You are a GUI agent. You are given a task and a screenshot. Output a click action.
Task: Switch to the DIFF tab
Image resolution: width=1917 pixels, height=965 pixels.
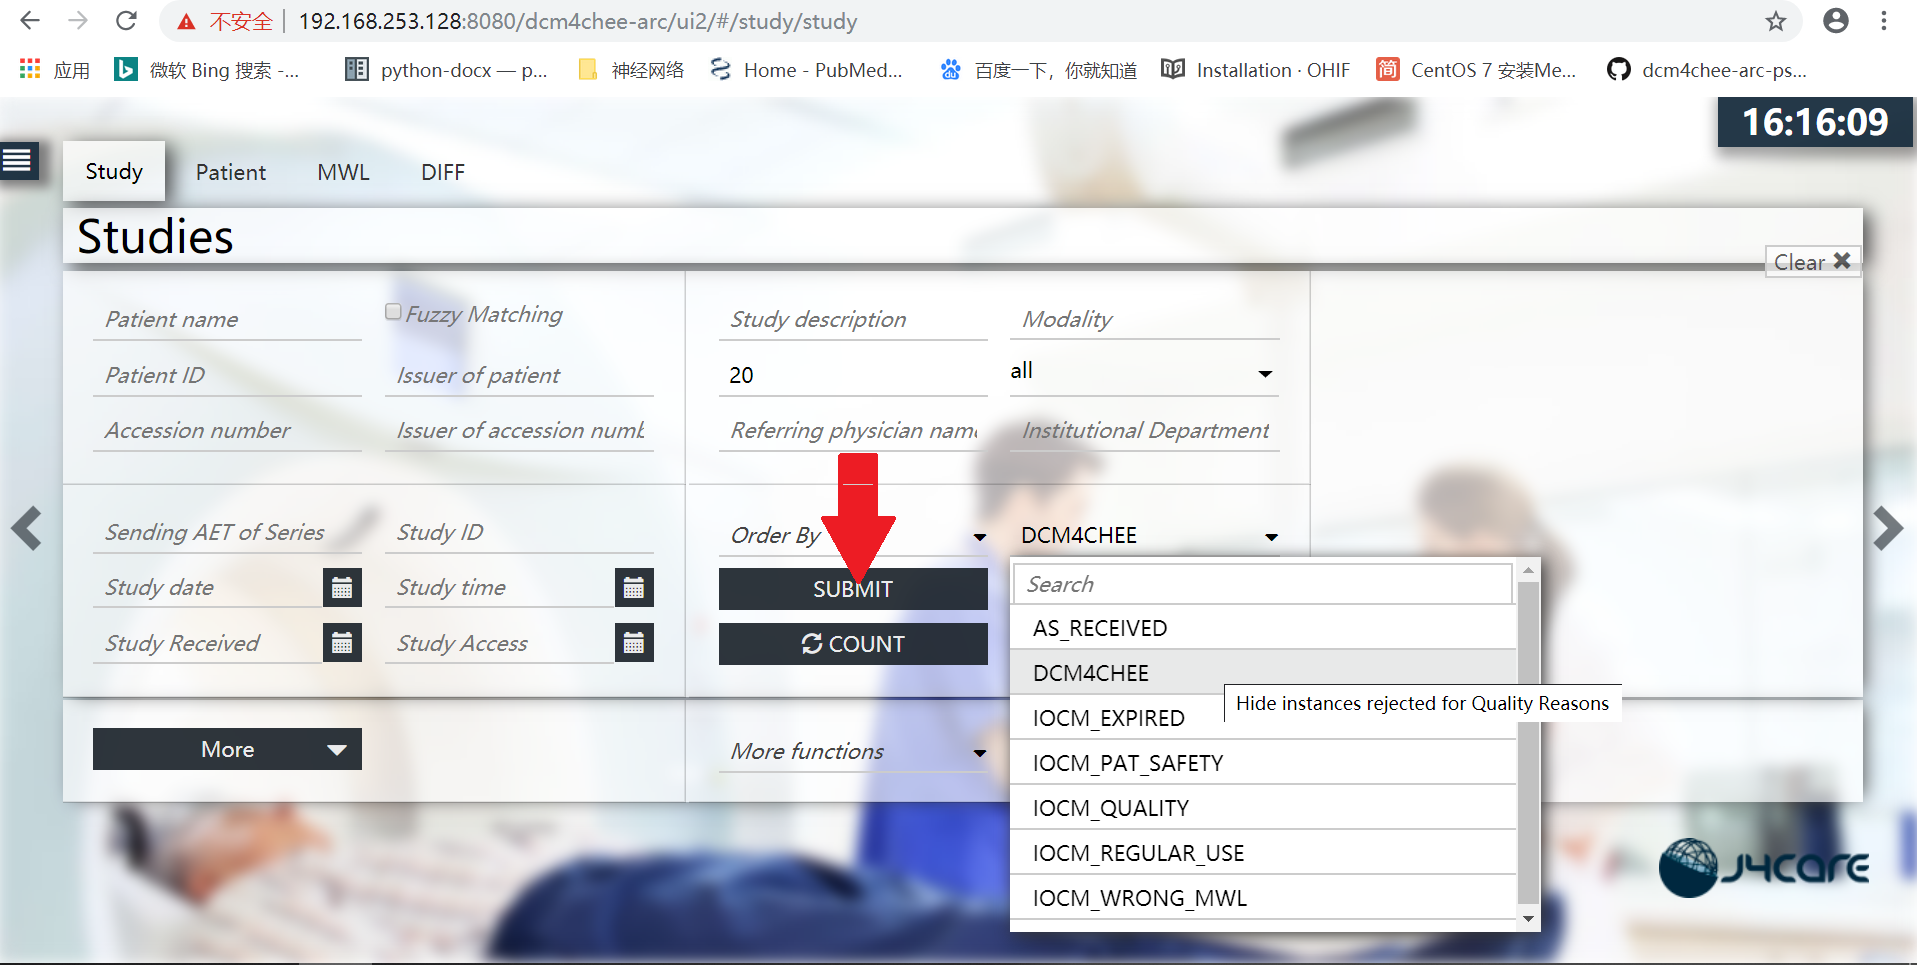pos(442,171)
